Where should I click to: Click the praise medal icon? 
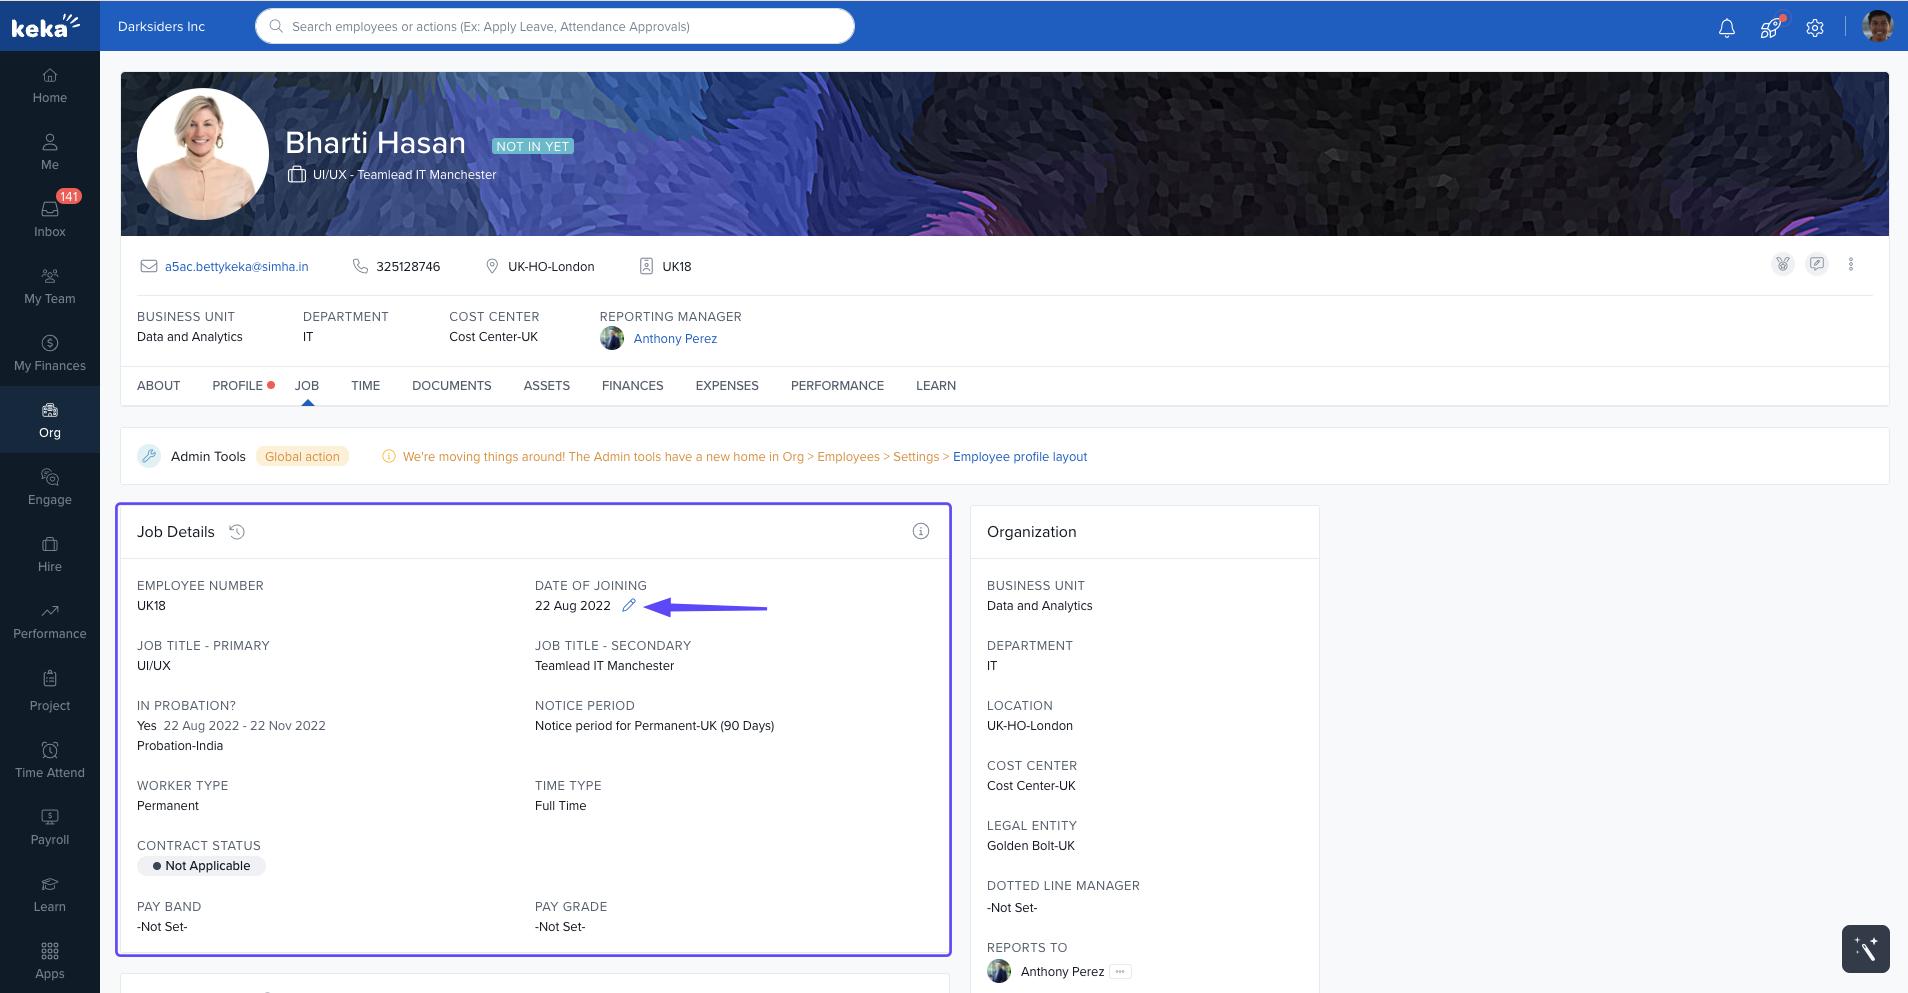click(x=1782, y=264)
